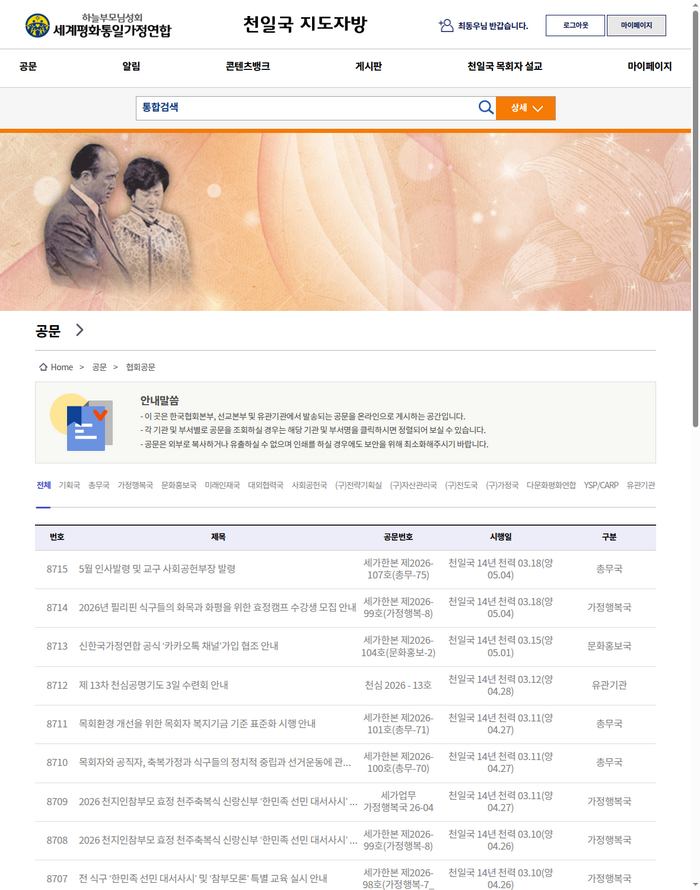Select the 대외협력국 department tab

pos(266,485)
